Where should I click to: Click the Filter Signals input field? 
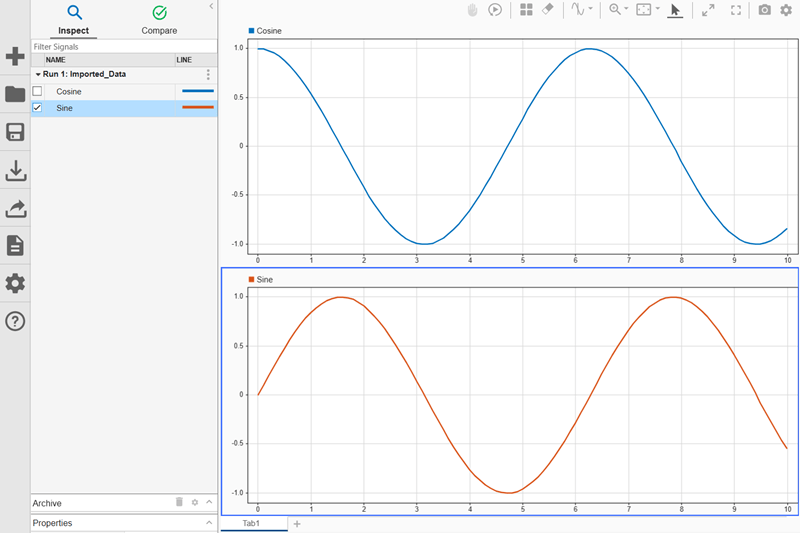(124, 46)
